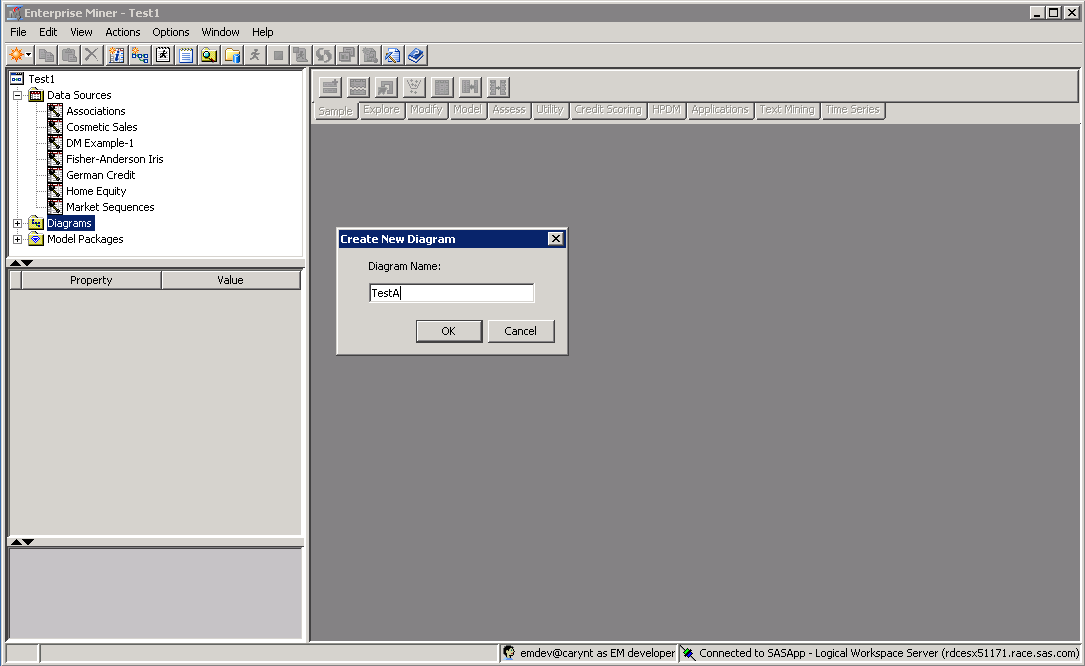1085x666 pixels.
Task: Expand the Model Packages tree node
Action: click(x=17, y=239)
